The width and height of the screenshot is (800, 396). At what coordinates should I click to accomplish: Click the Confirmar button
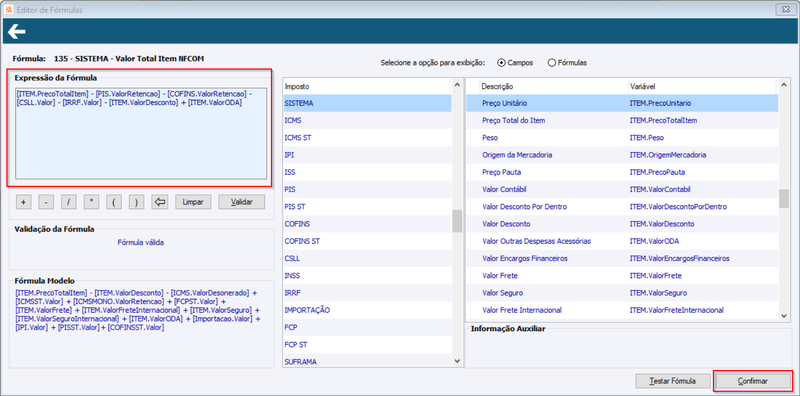[x=753, y=381]
